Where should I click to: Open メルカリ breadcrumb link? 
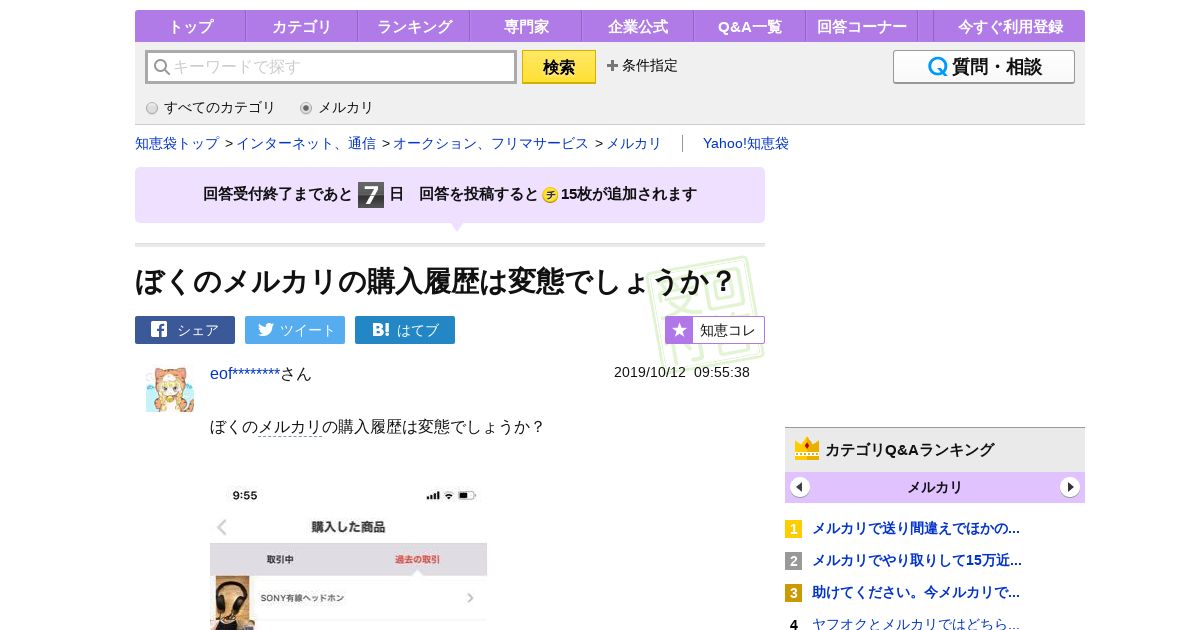coord(634,143)
